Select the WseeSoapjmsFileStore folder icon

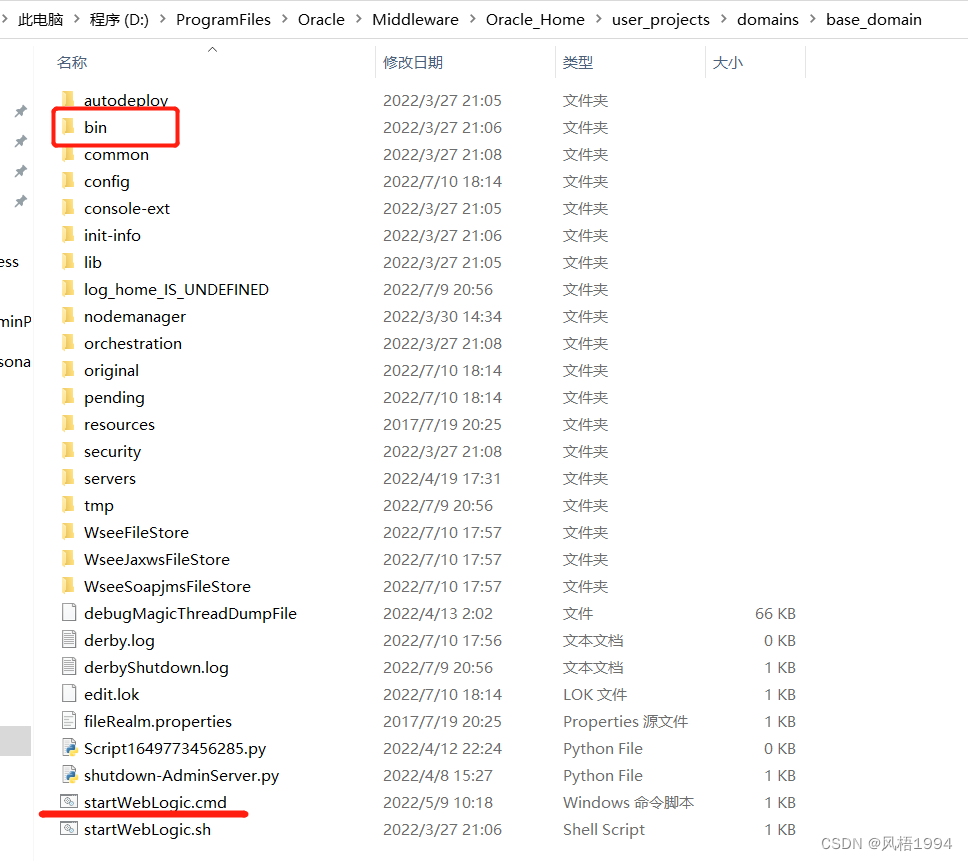[69, 586]
